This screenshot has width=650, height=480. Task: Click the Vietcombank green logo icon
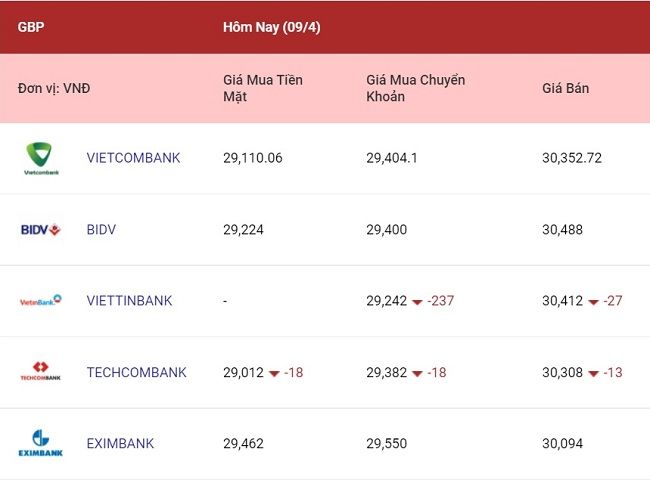(x=41, y=158)
